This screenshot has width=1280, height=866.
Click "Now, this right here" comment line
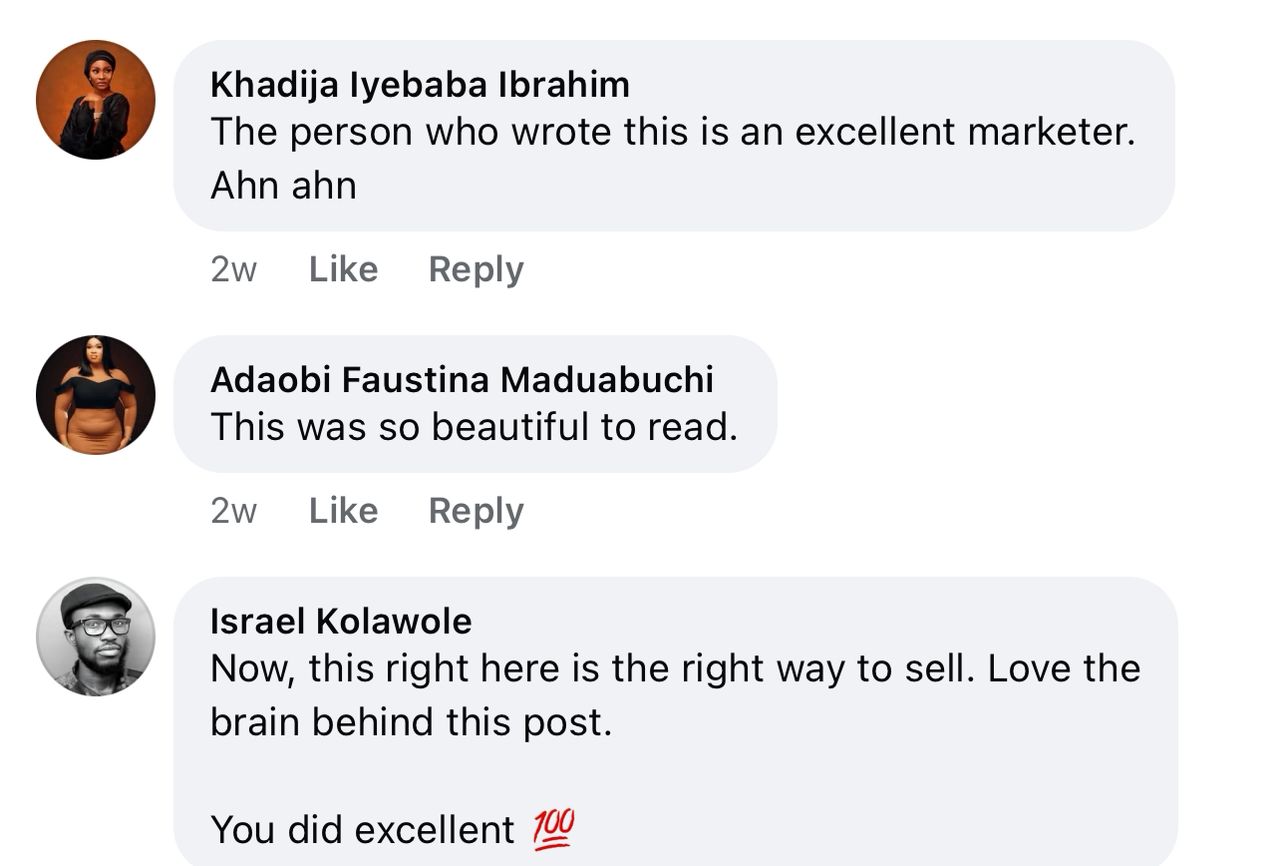pyautogui.click(x=675, y=669)
